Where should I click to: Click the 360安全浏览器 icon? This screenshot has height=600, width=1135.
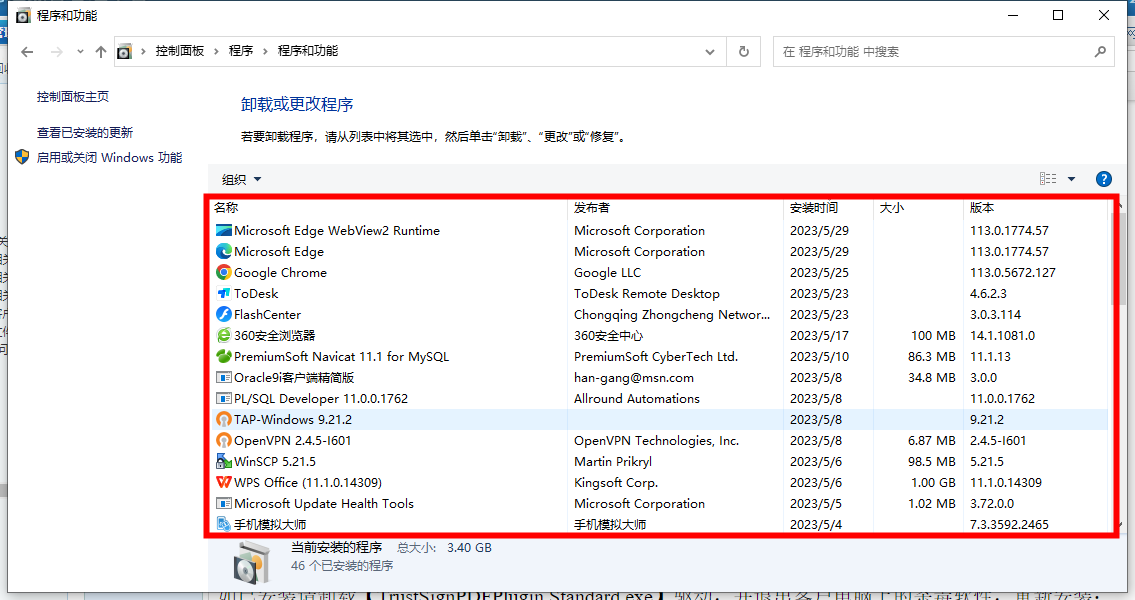(x=224, y=336)
